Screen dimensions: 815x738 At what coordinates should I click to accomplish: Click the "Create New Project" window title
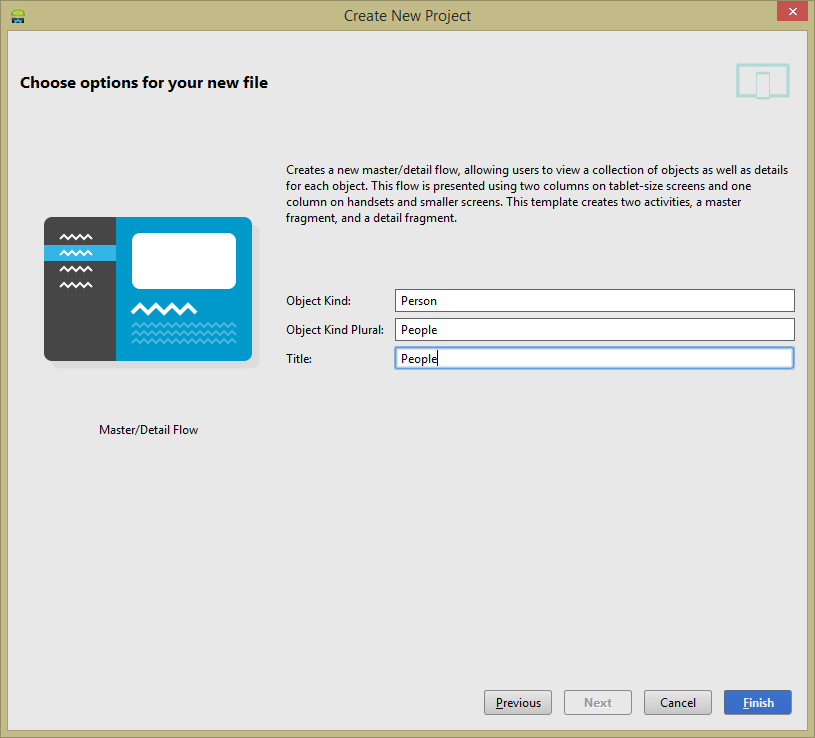click(x=407, y=16)
